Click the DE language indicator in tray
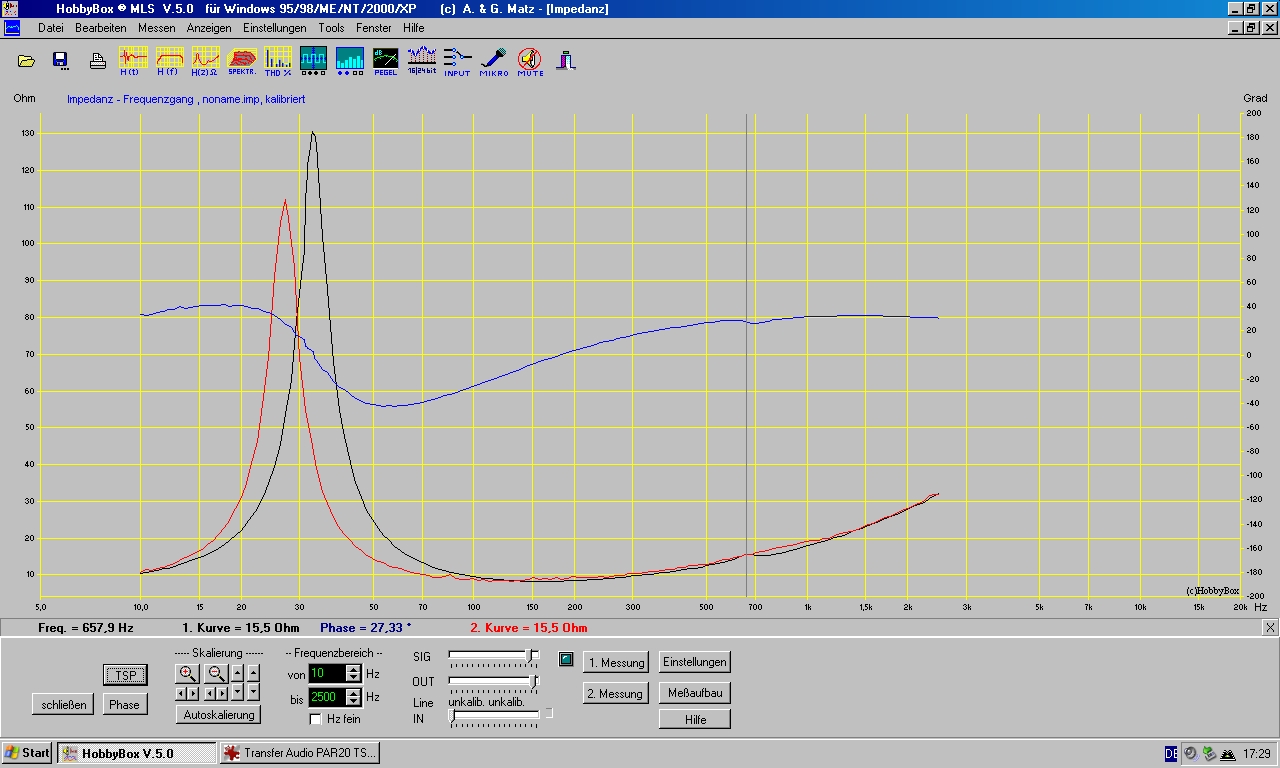The image size is (1280, 768). click(1171, 753)
